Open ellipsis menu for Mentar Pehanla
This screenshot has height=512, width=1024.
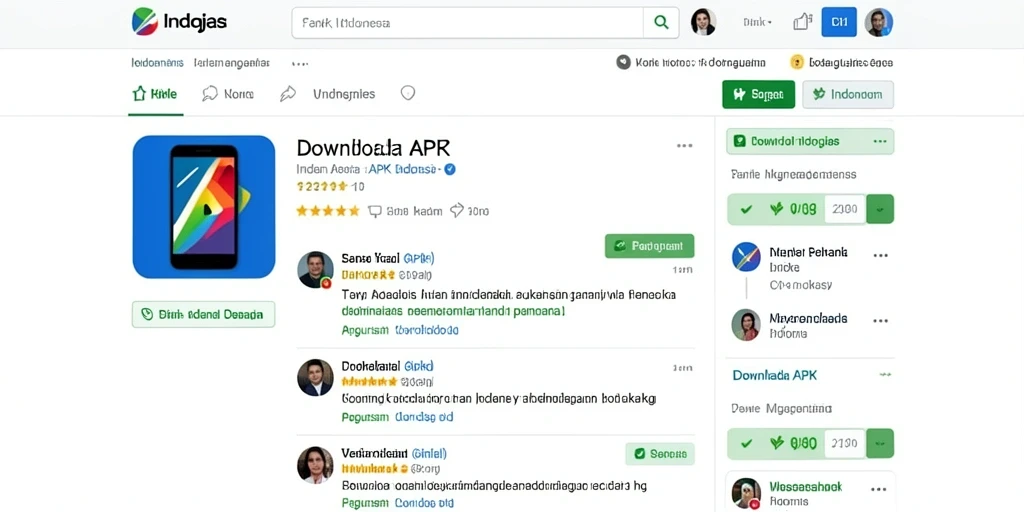(880, 256)
